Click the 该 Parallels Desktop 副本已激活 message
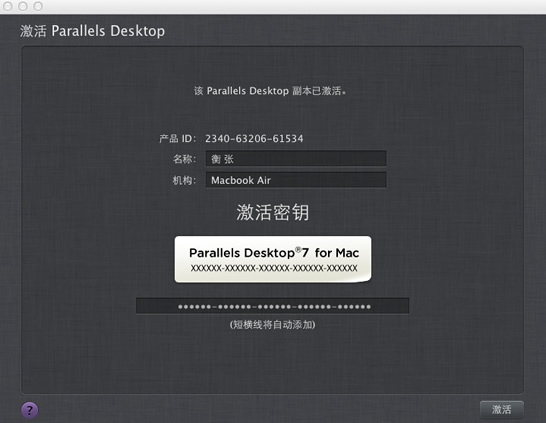546x423 pixels. 270,91
